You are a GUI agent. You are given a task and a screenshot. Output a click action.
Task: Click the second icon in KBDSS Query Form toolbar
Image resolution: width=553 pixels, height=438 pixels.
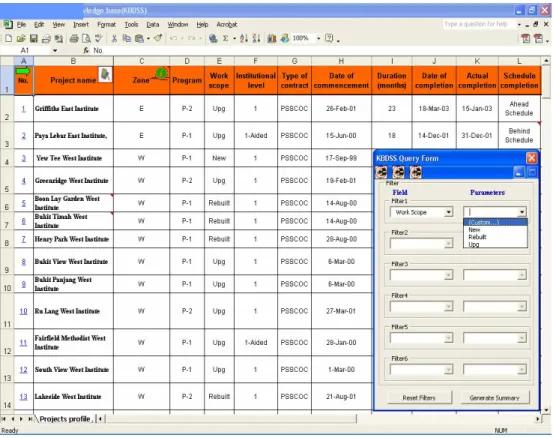tap(399, 172)
